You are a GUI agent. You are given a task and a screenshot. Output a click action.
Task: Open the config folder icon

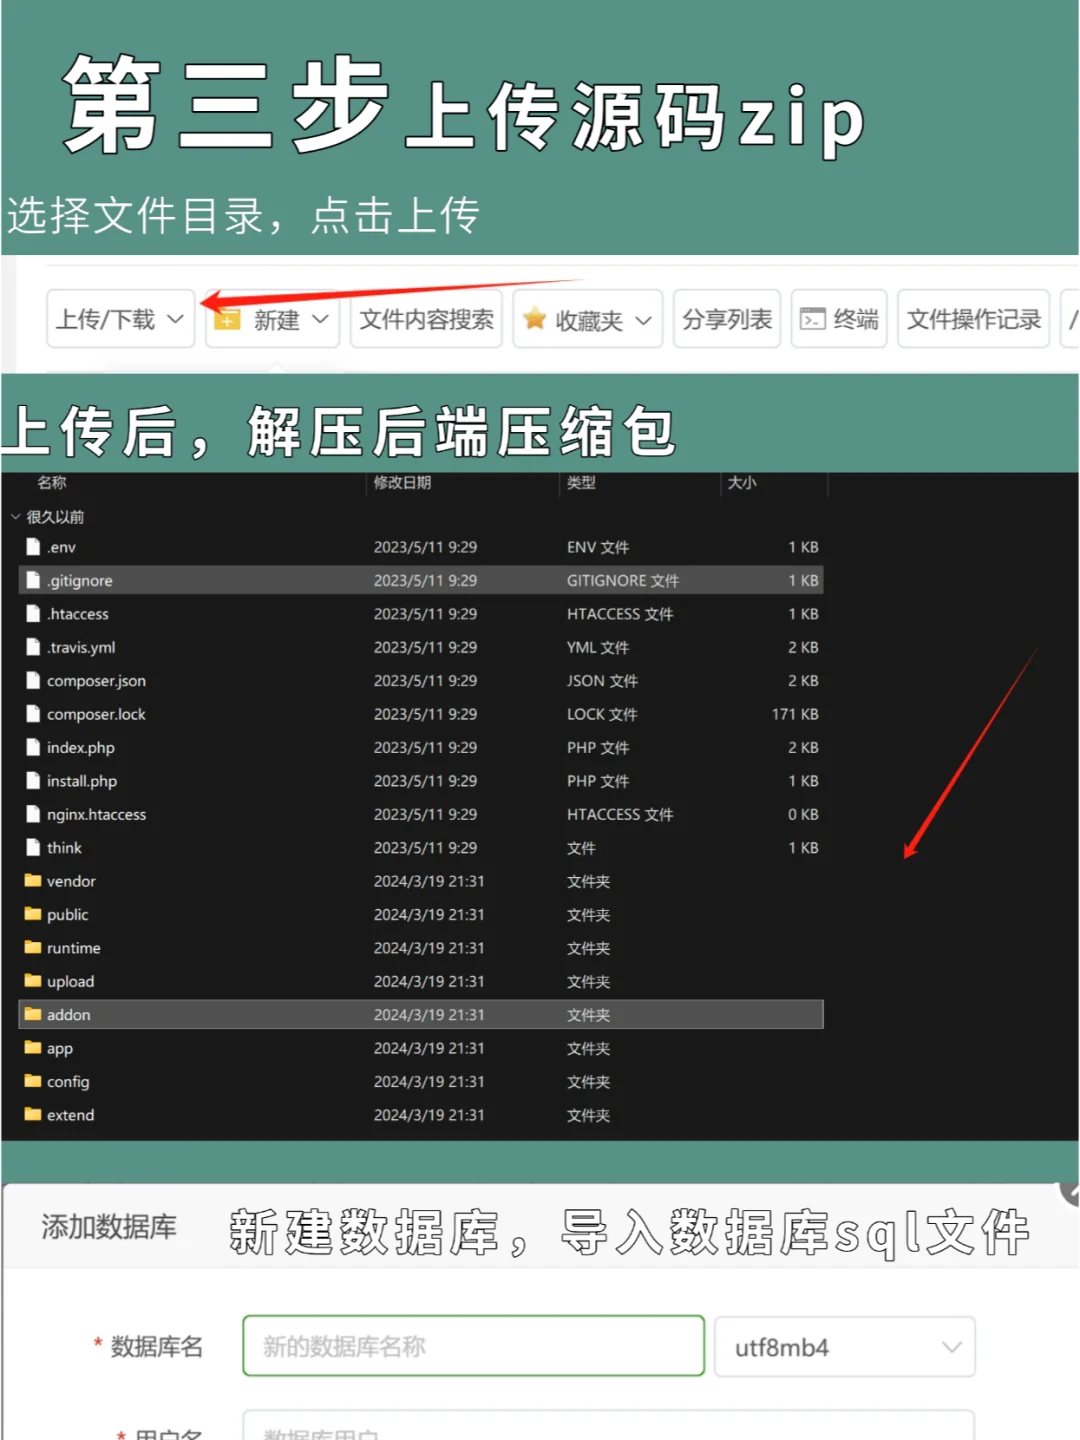point(33,1081)
